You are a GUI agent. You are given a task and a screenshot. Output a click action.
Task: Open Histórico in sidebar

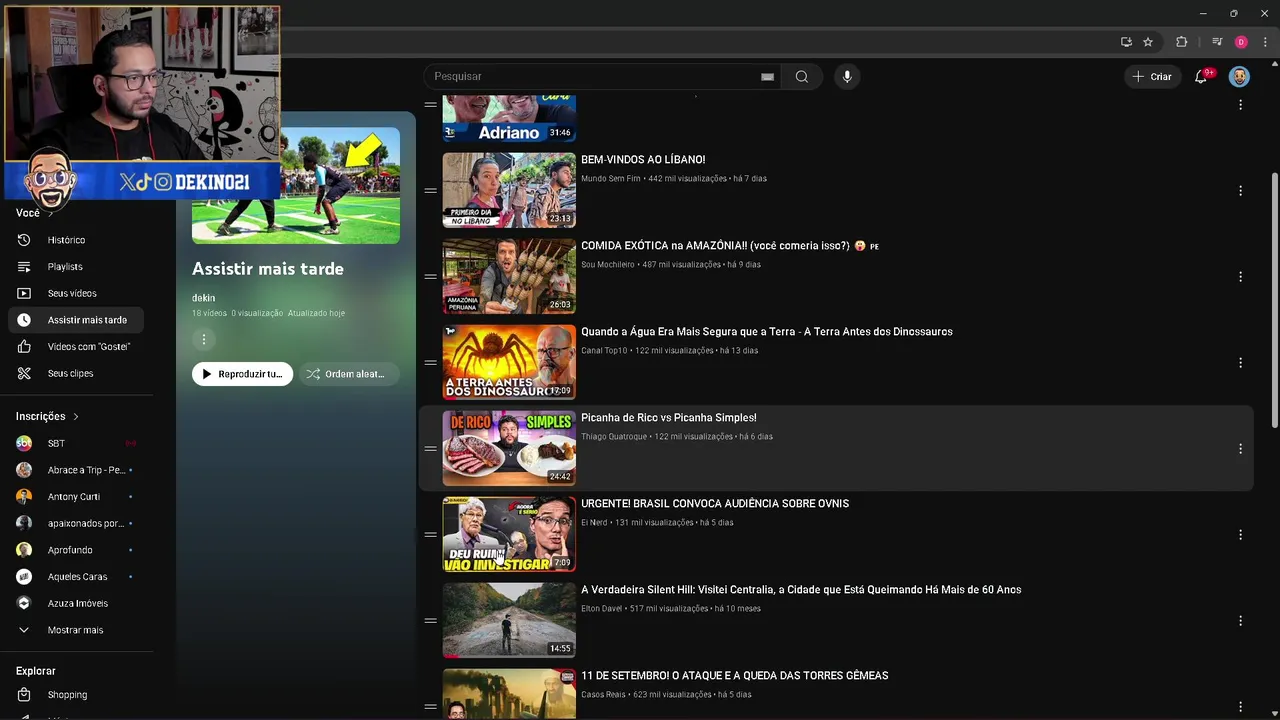pos(78,240)
